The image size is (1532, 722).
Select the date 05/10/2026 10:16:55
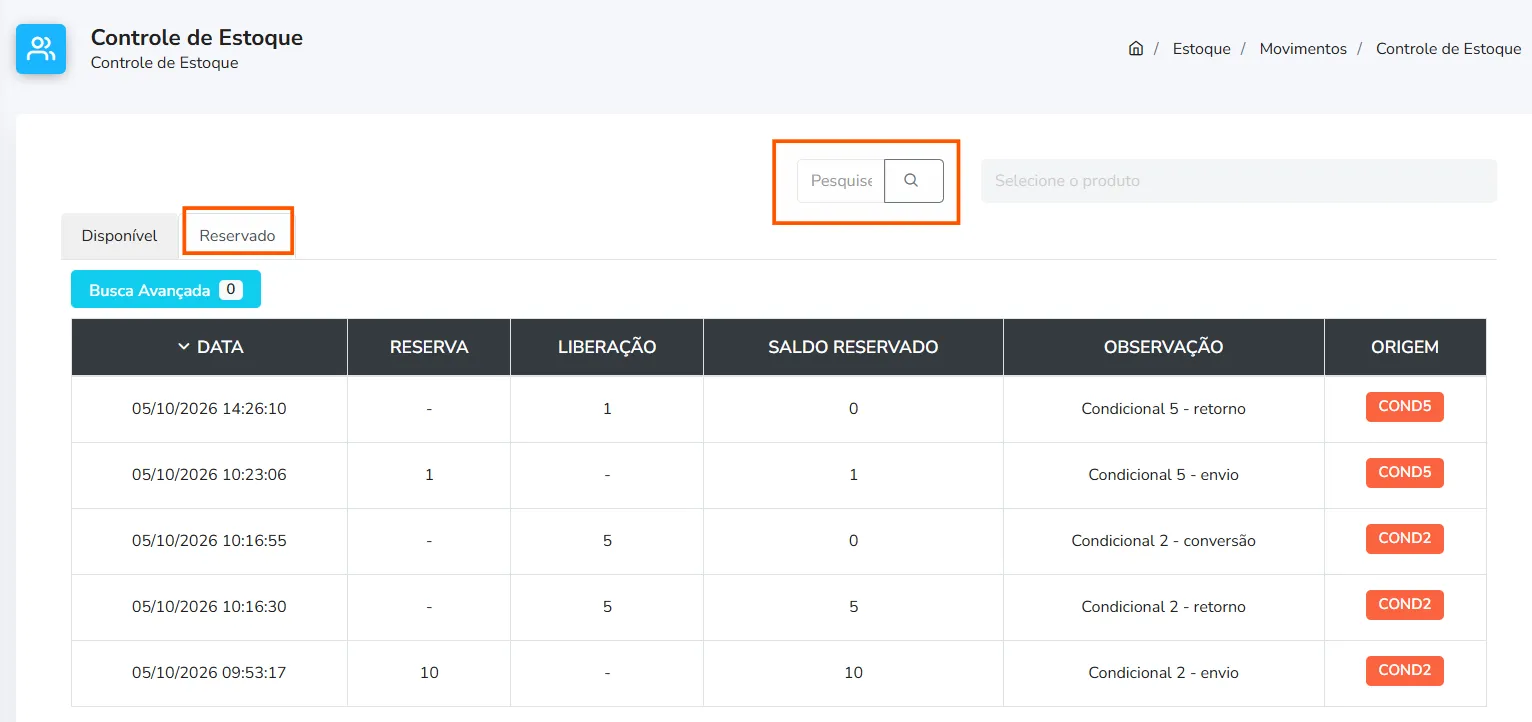point(209,540)
